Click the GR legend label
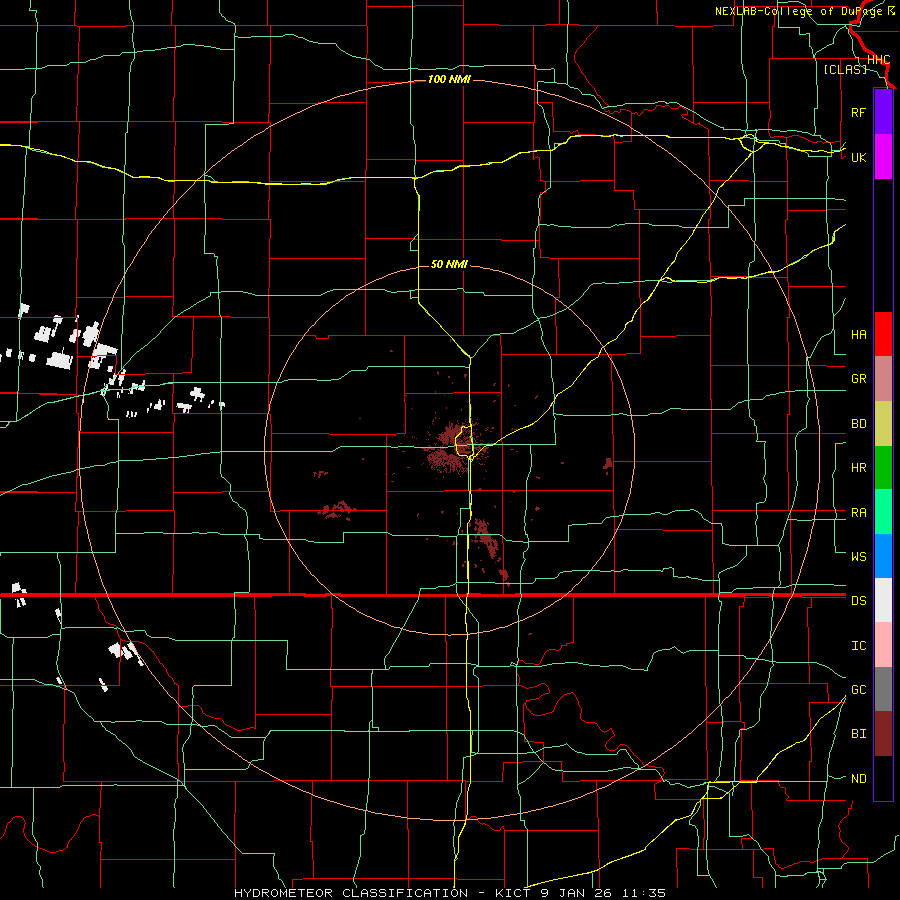This screenshot has height=900, width=900. click(858, 379)
